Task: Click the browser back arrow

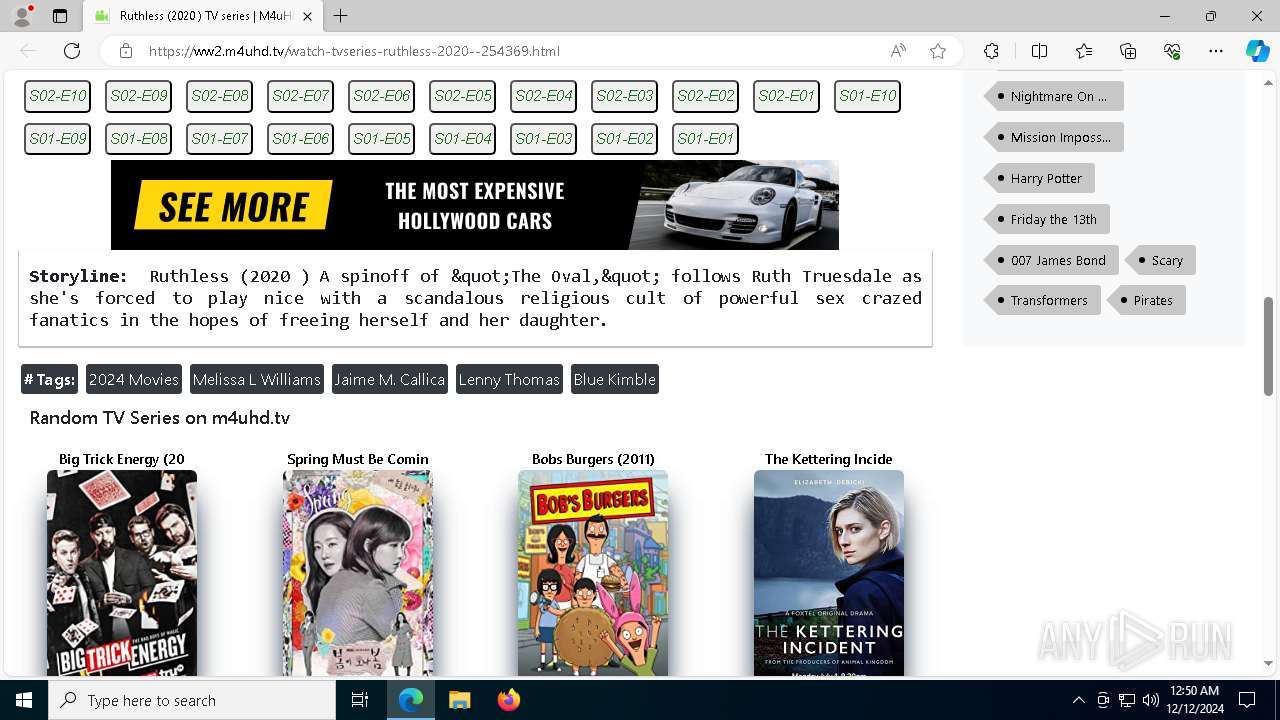Action: click(x=28, y=51)
